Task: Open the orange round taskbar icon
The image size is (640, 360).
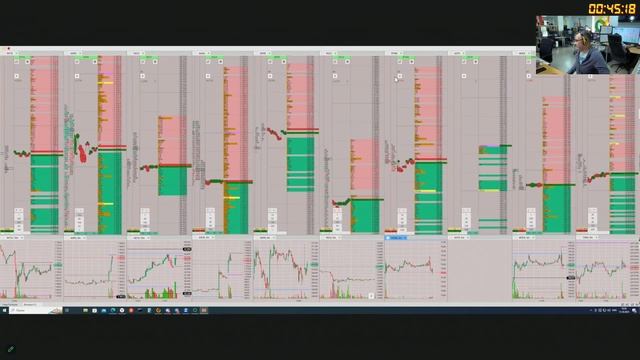Action: click(x=158, y=311)
